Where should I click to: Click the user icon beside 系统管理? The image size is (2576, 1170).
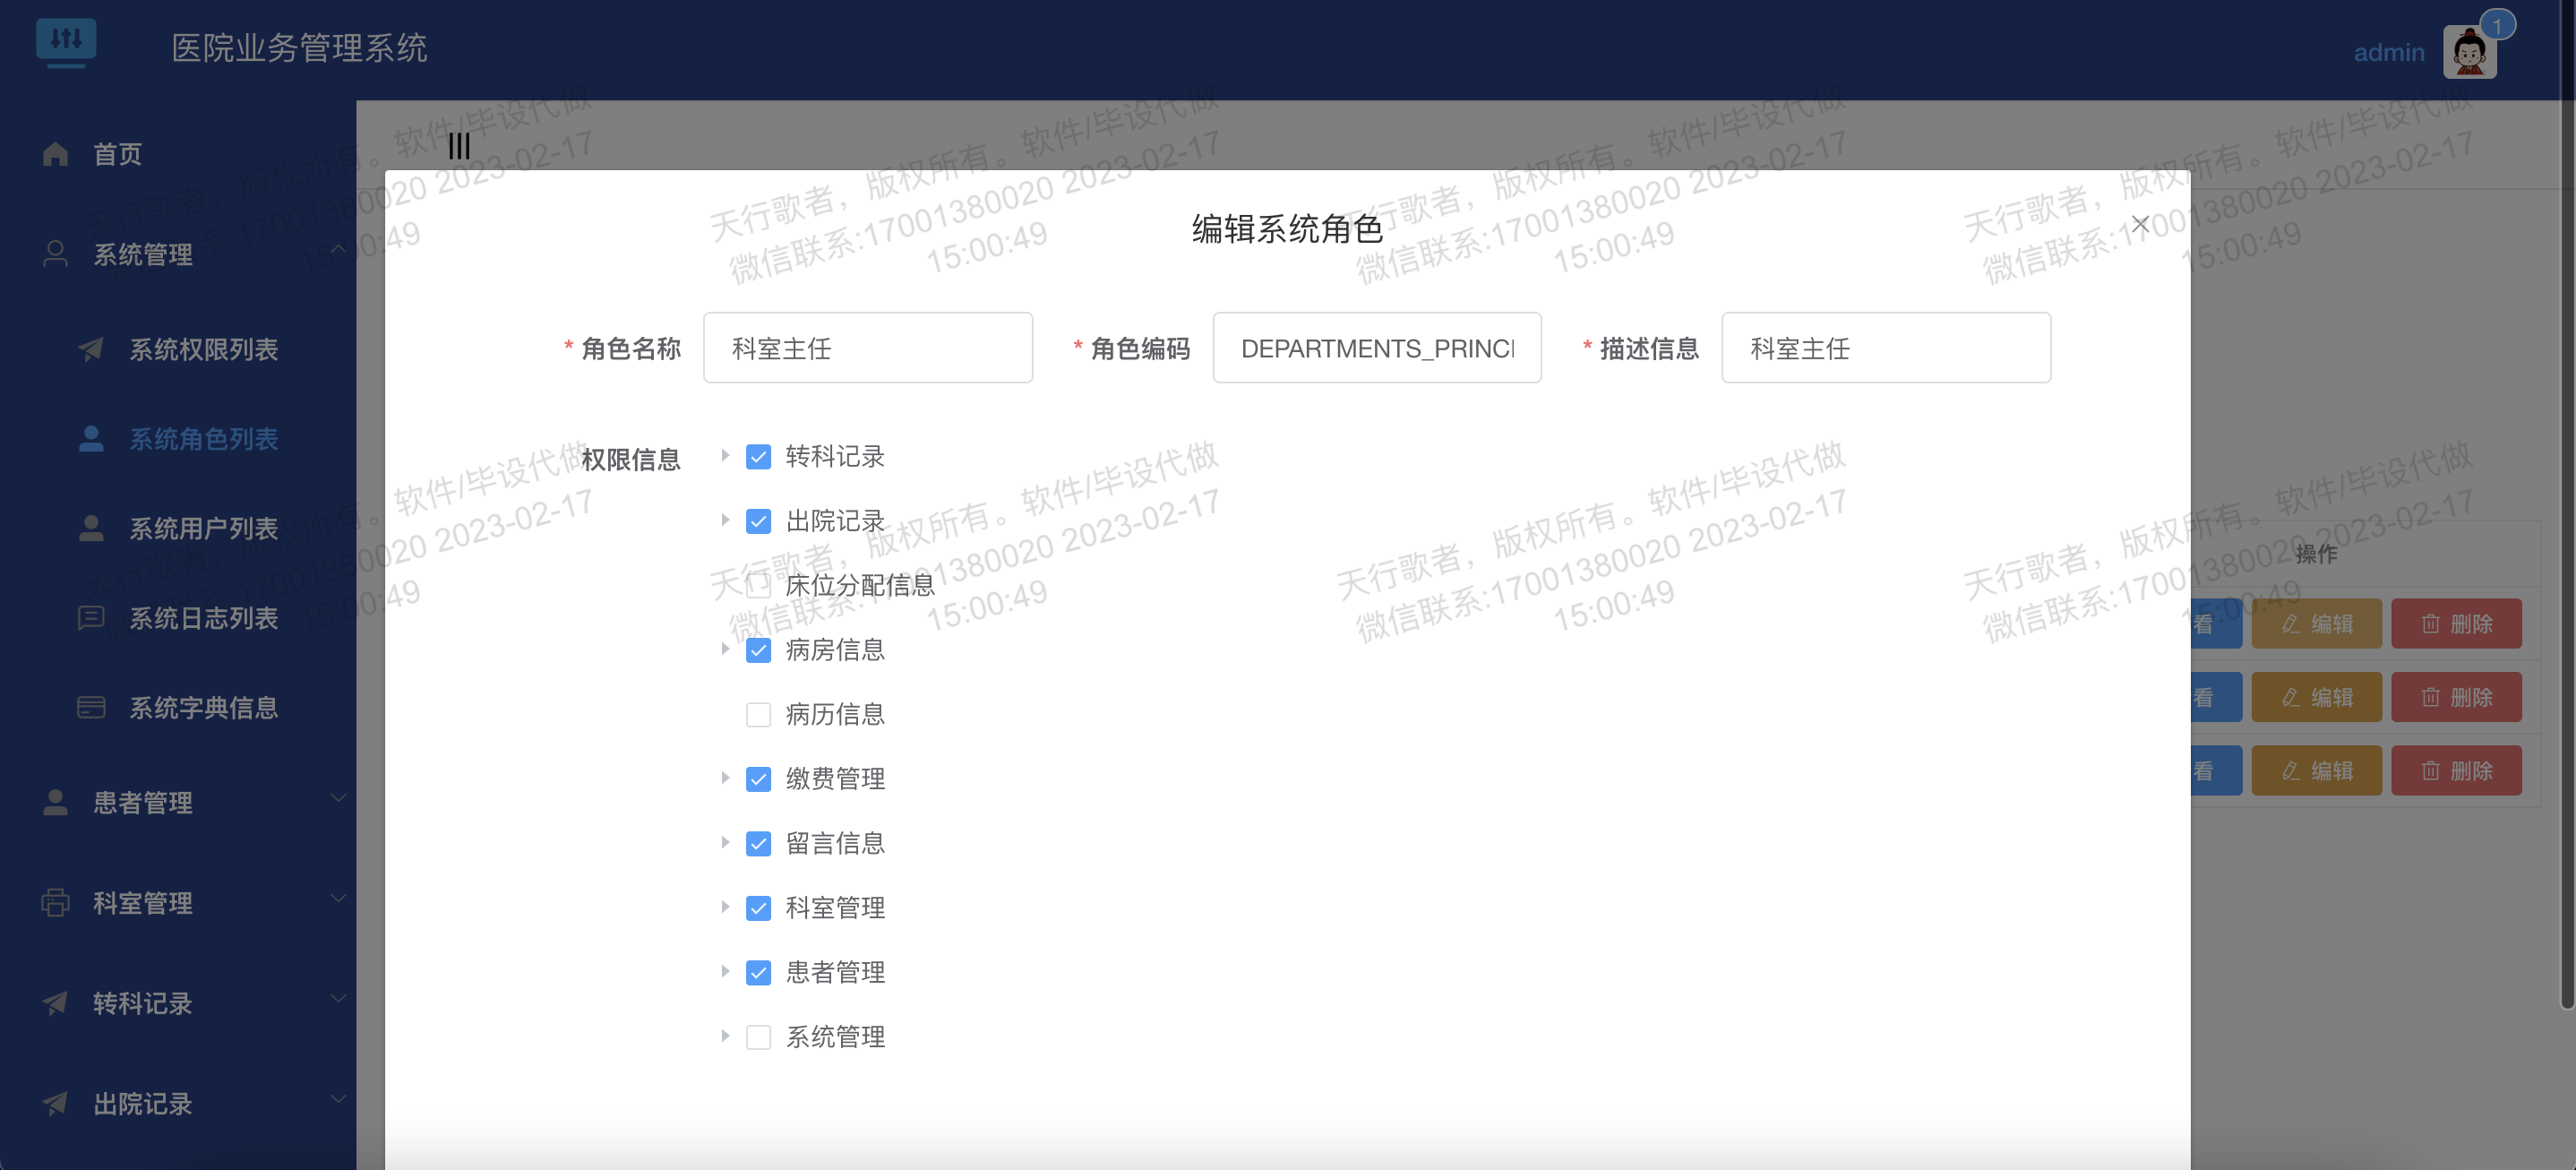tap(56, 254)
